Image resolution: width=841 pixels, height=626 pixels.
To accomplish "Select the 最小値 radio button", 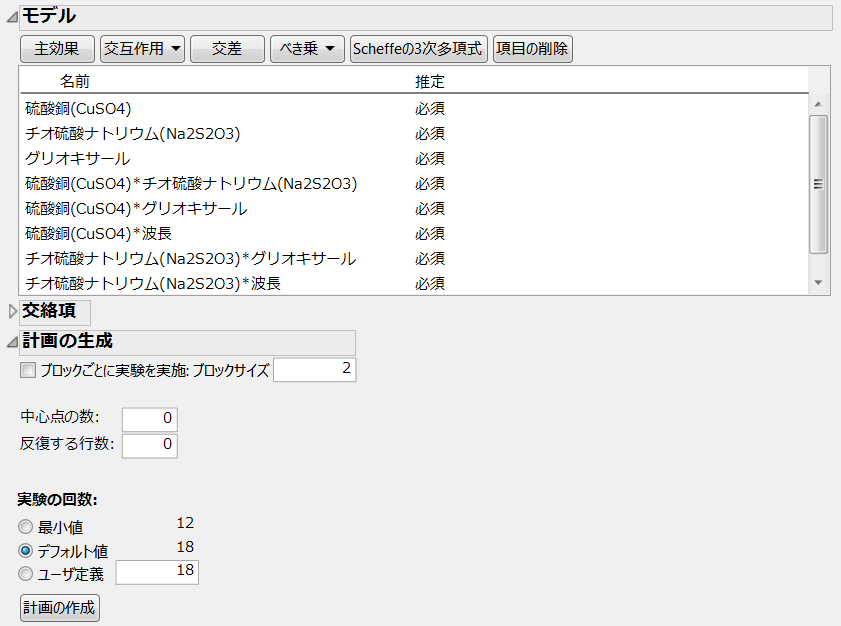I will pos(26,527).
